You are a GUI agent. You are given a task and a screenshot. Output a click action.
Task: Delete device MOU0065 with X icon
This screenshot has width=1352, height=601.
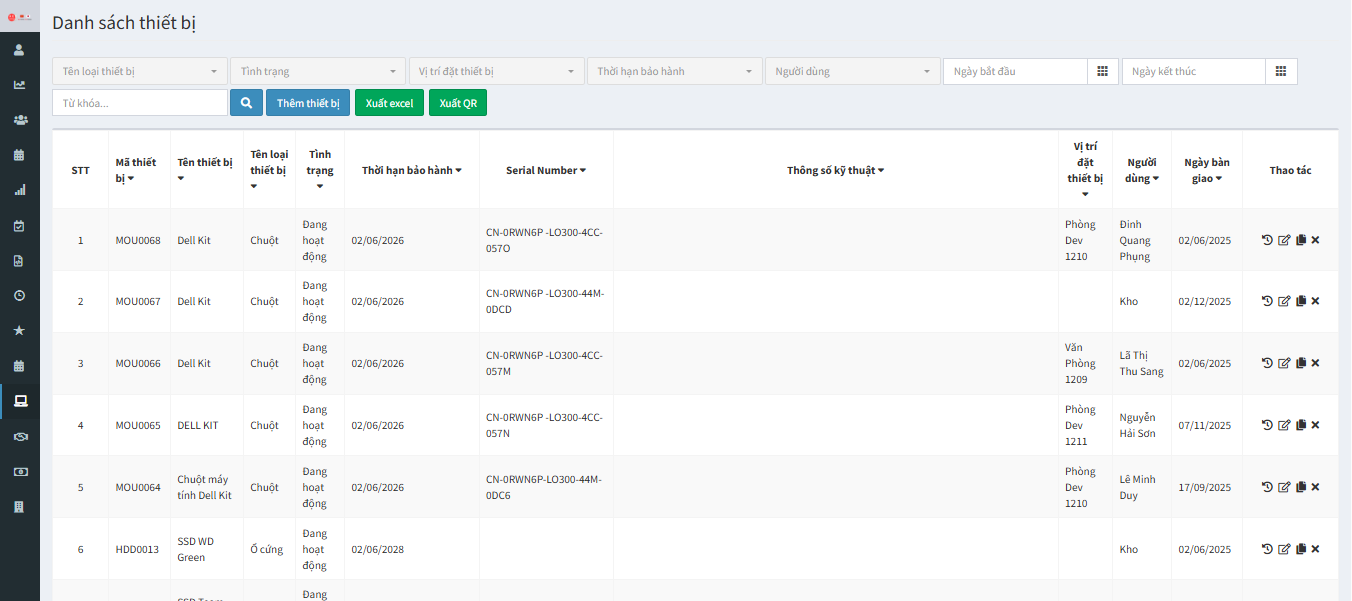(1316, 425)
